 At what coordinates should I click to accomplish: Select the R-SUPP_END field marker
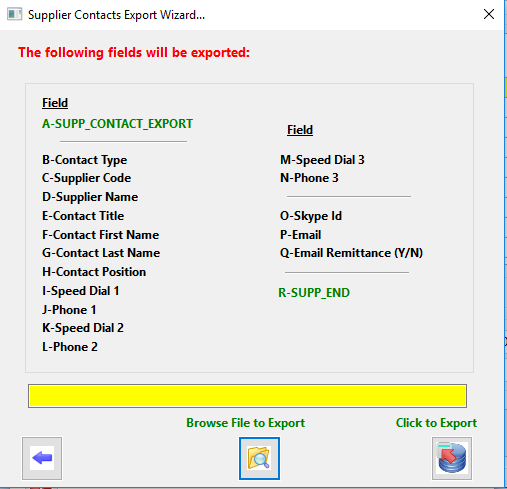tap(314, 293)
